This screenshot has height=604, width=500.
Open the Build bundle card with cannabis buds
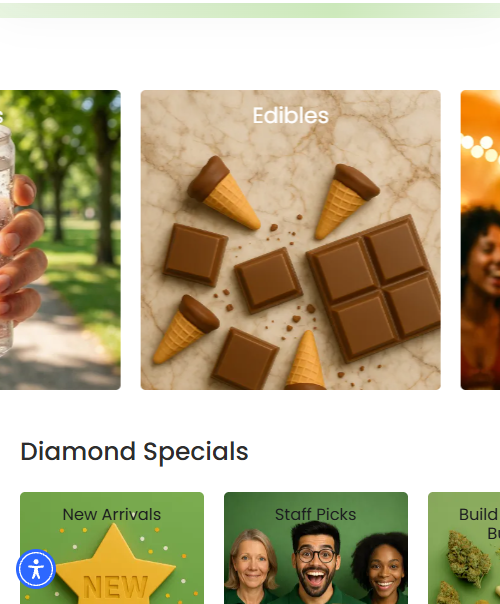[464, 548]
